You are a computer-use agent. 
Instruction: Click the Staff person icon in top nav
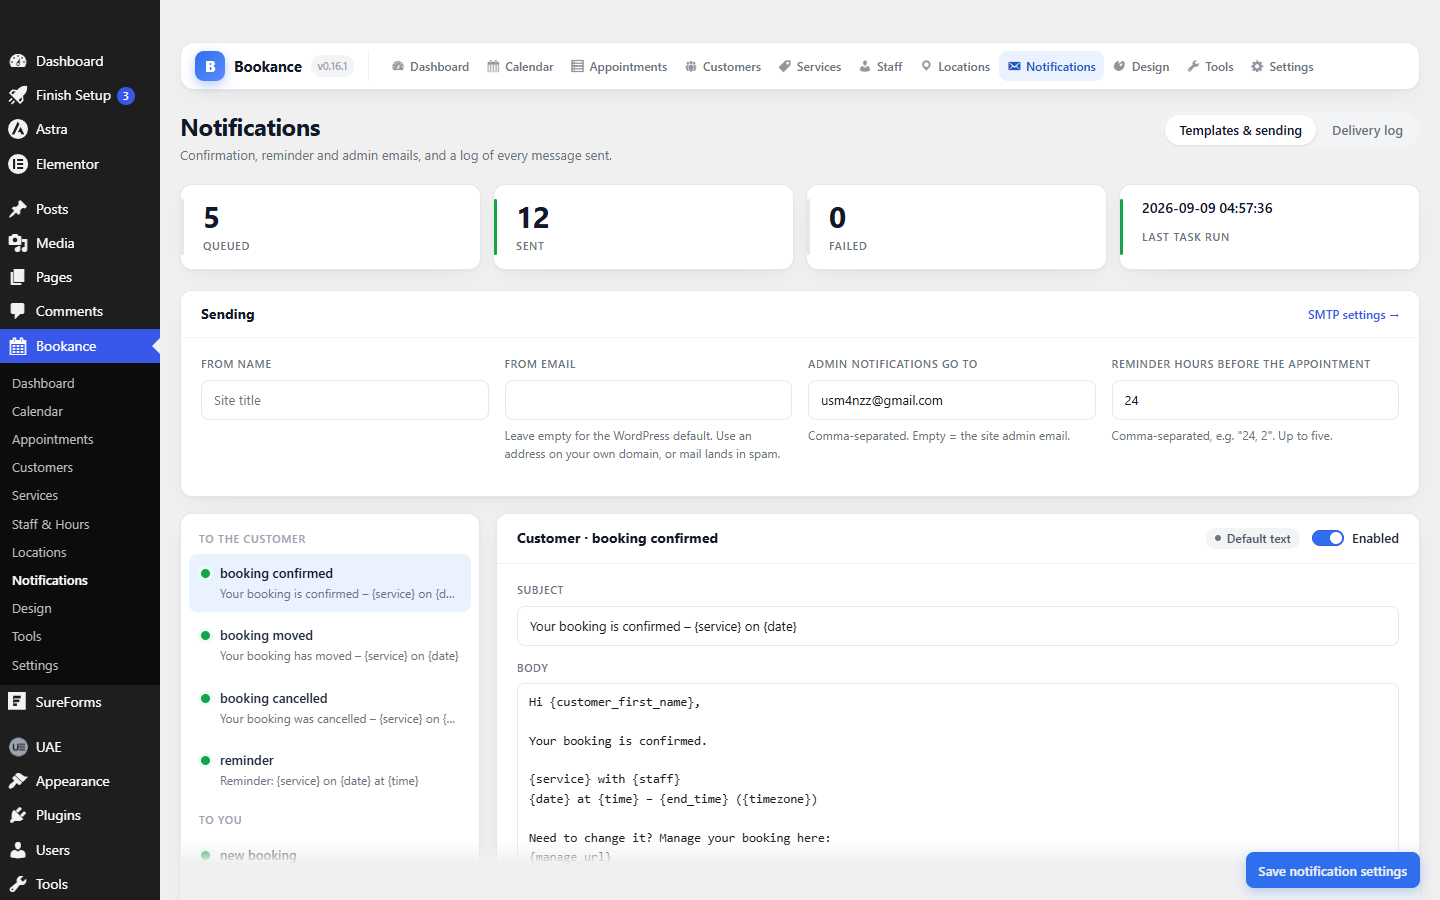(865, 66)
